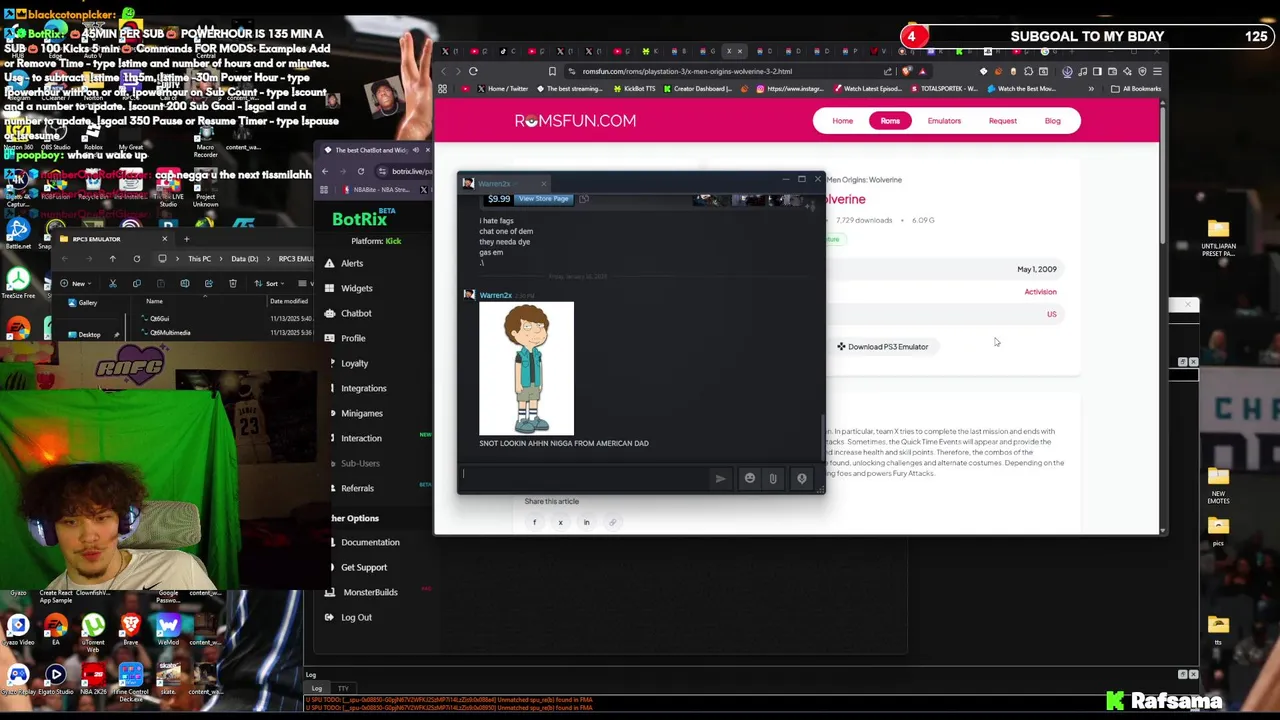Open Alerts in the BotRix sidebar

click(352, 263)
